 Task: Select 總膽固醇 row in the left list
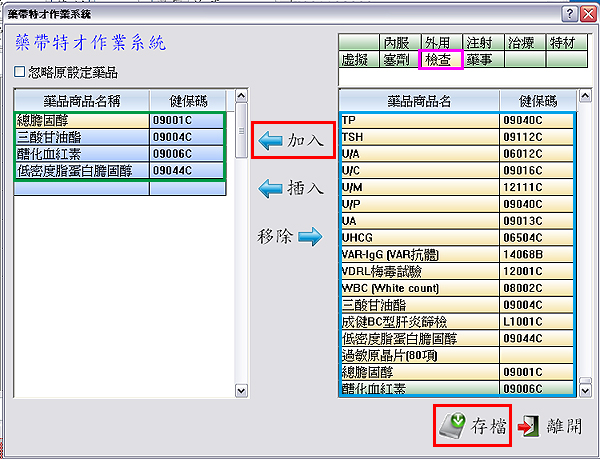[x=80, y=120]
